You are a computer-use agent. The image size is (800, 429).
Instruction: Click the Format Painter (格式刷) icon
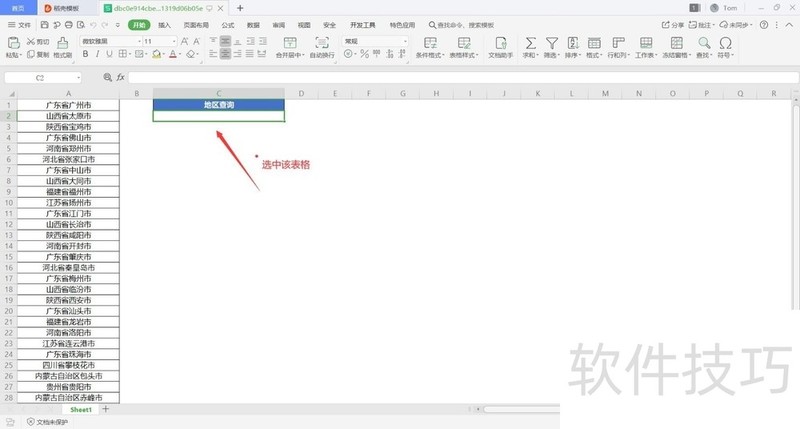coord(62,43)
